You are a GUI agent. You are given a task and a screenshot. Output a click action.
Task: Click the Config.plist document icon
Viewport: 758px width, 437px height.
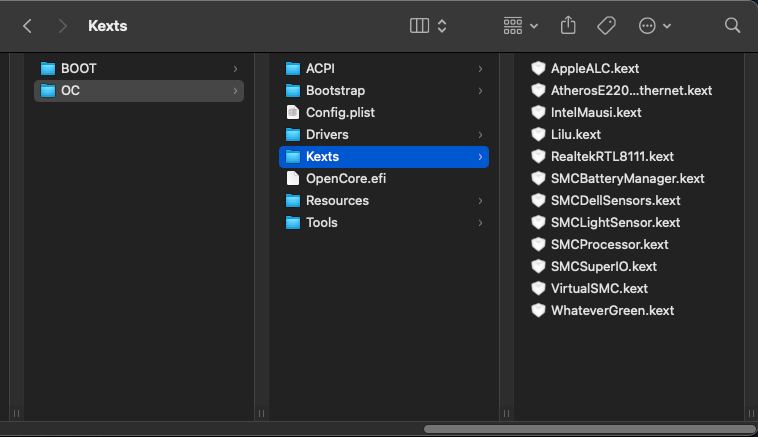tap(292, 112)
